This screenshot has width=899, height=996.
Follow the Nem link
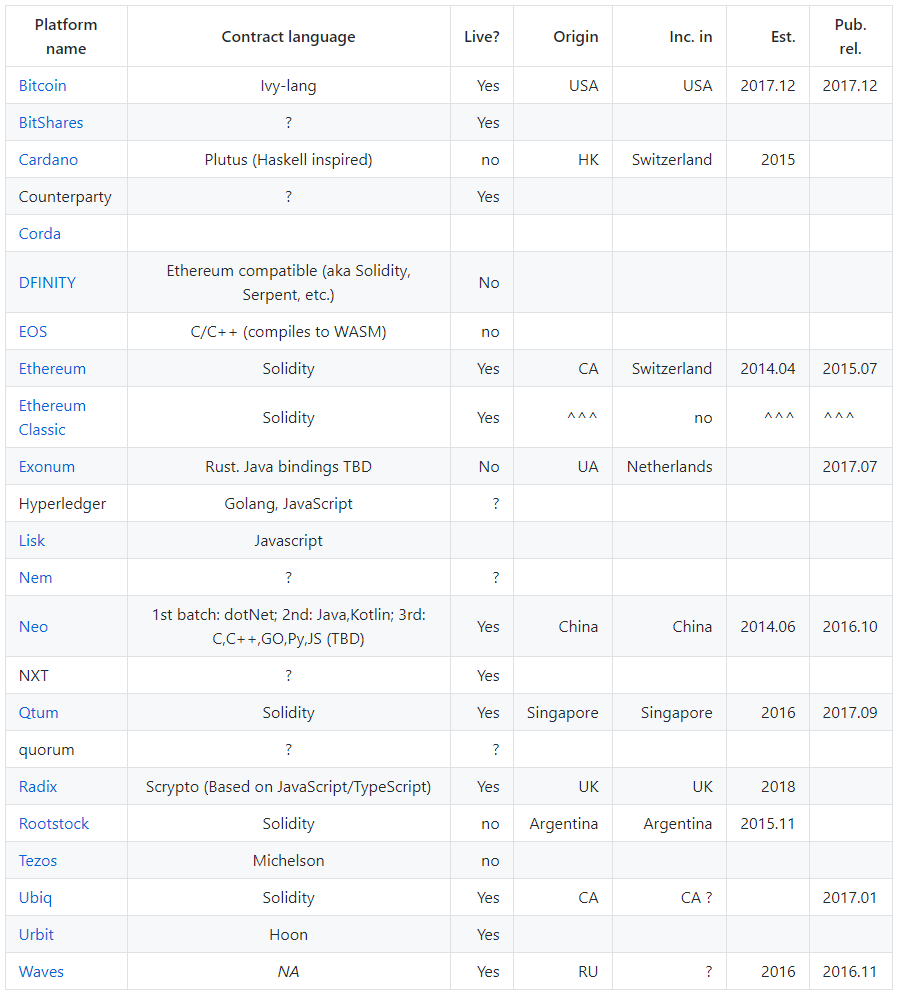point(36,578)
